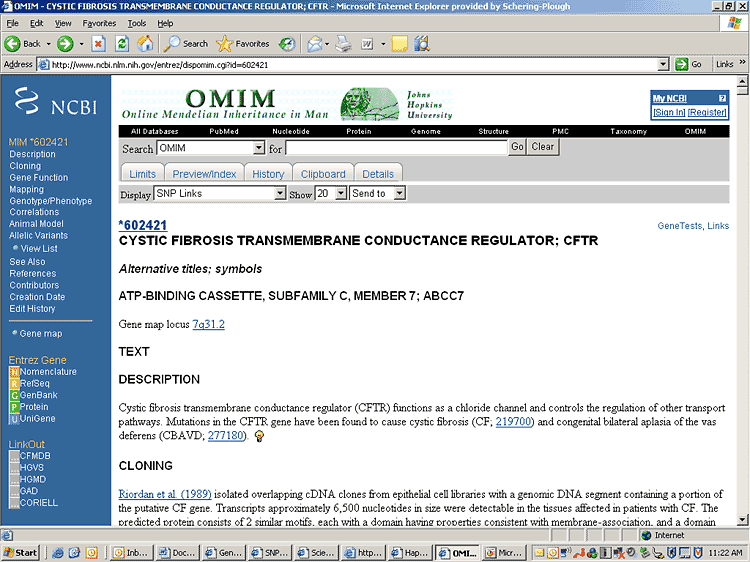Screen dimensions: 750x562
Task: Click the Sign In link
Action: 669,112
